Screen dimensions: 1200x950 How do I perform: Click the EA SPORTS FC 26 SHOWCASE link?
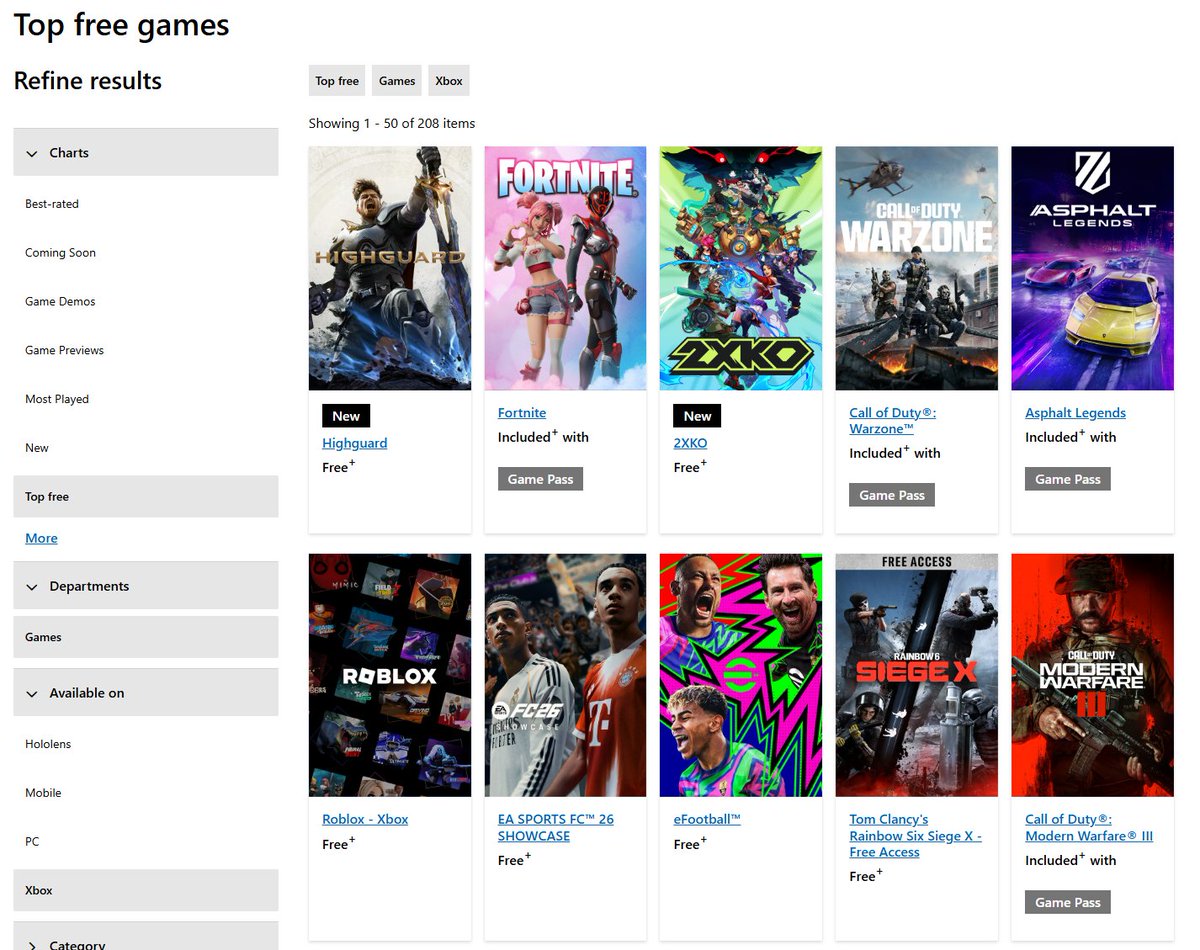tap(556, 827)
